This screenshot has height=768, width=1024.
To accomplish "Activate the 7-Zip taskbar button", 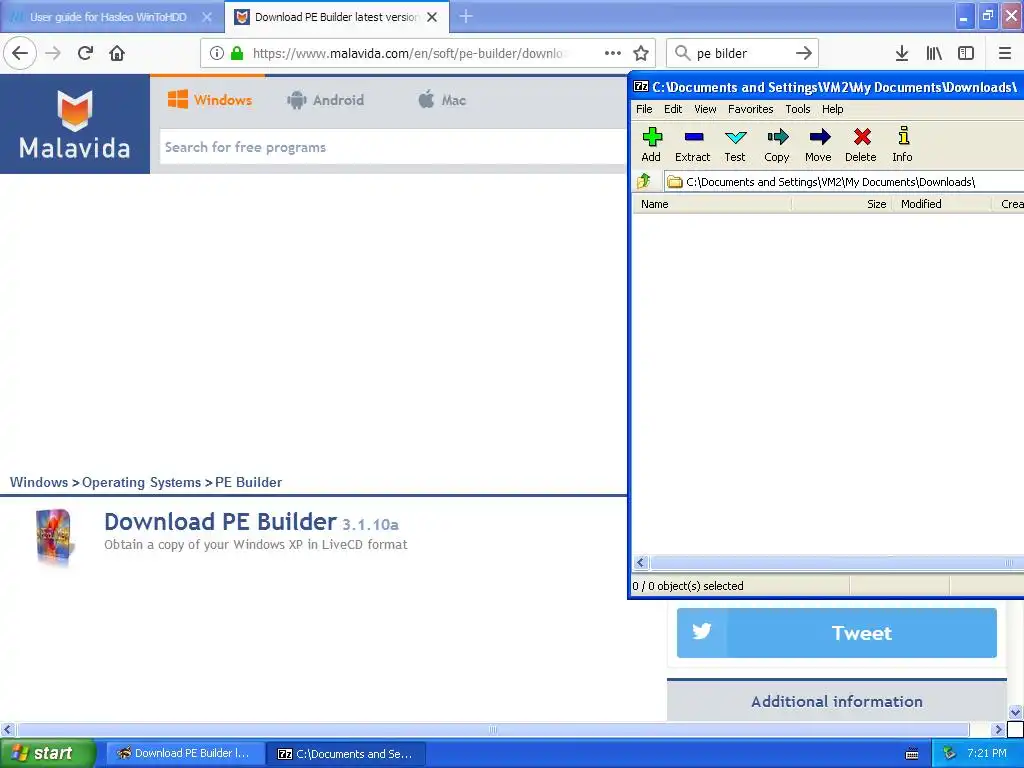I will pyautogui.click(x=347, y=753).
